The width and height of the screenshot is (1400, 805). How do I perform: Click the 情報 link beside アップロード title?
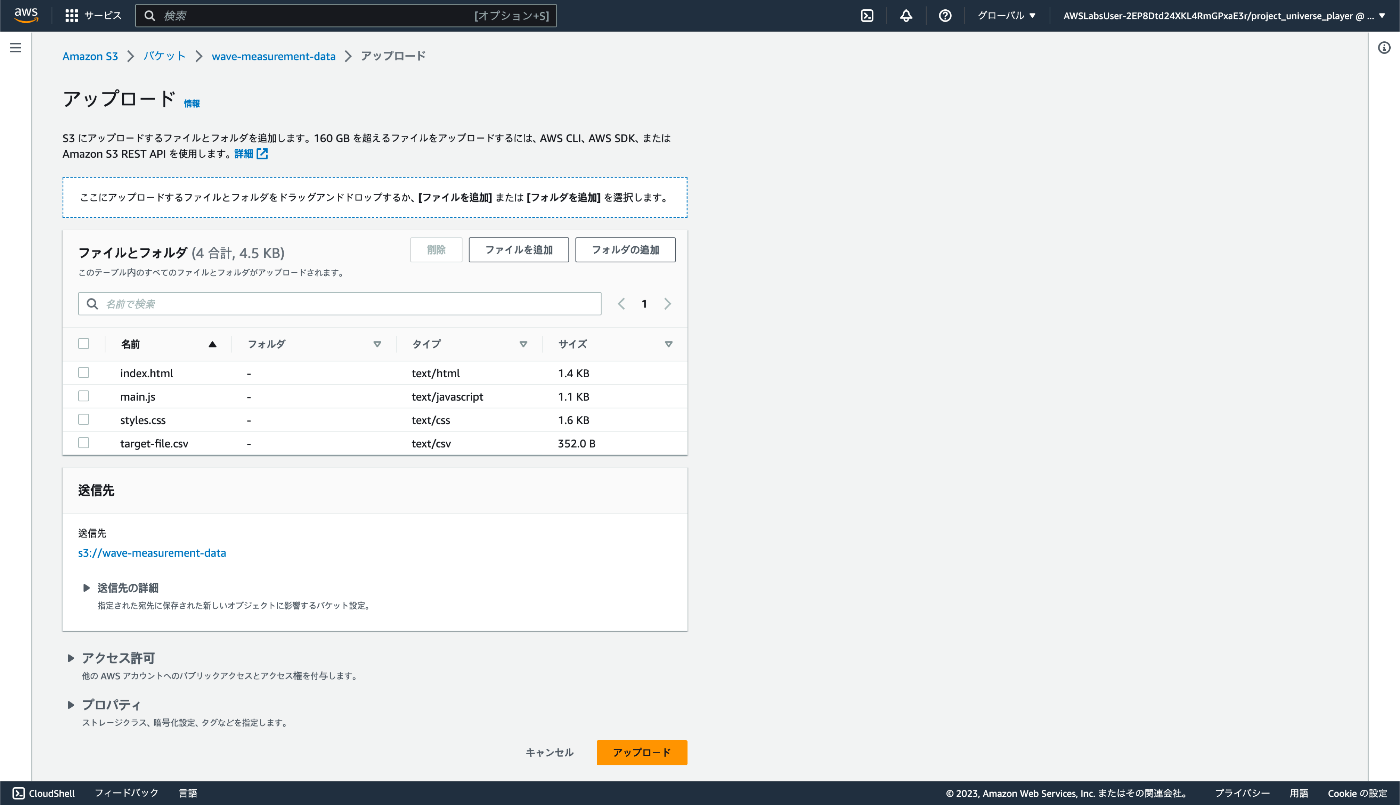(x=192, y=103)
